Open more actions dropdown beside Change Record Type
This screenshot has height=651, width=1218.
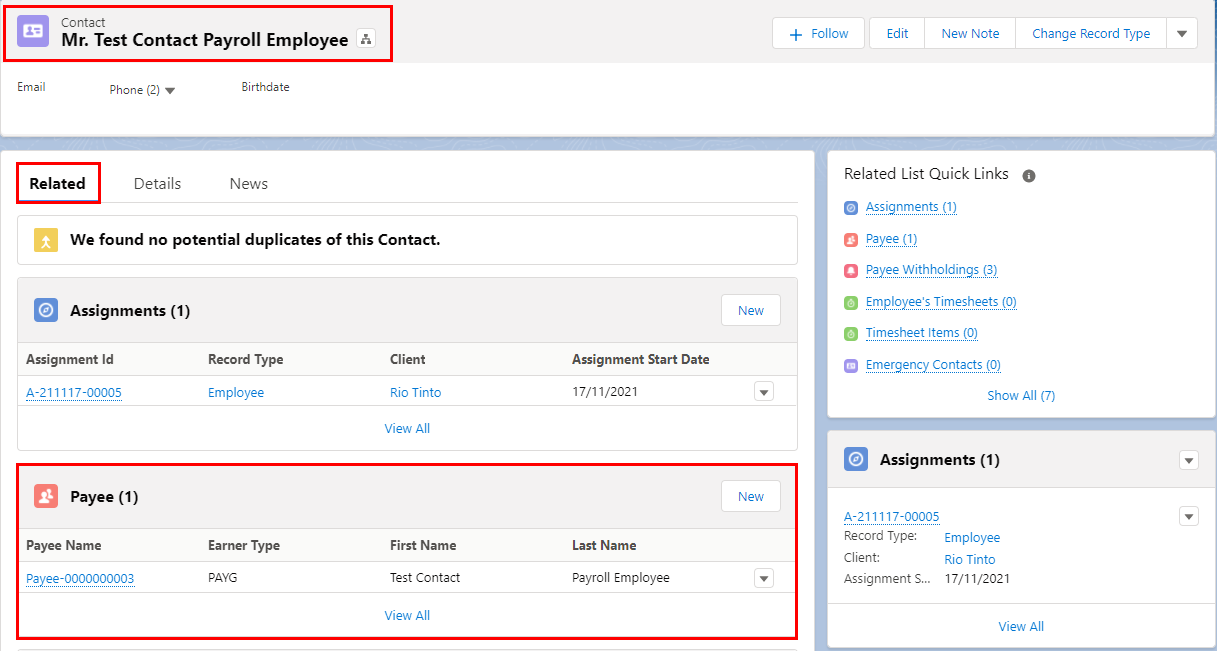pos(1182,33)
